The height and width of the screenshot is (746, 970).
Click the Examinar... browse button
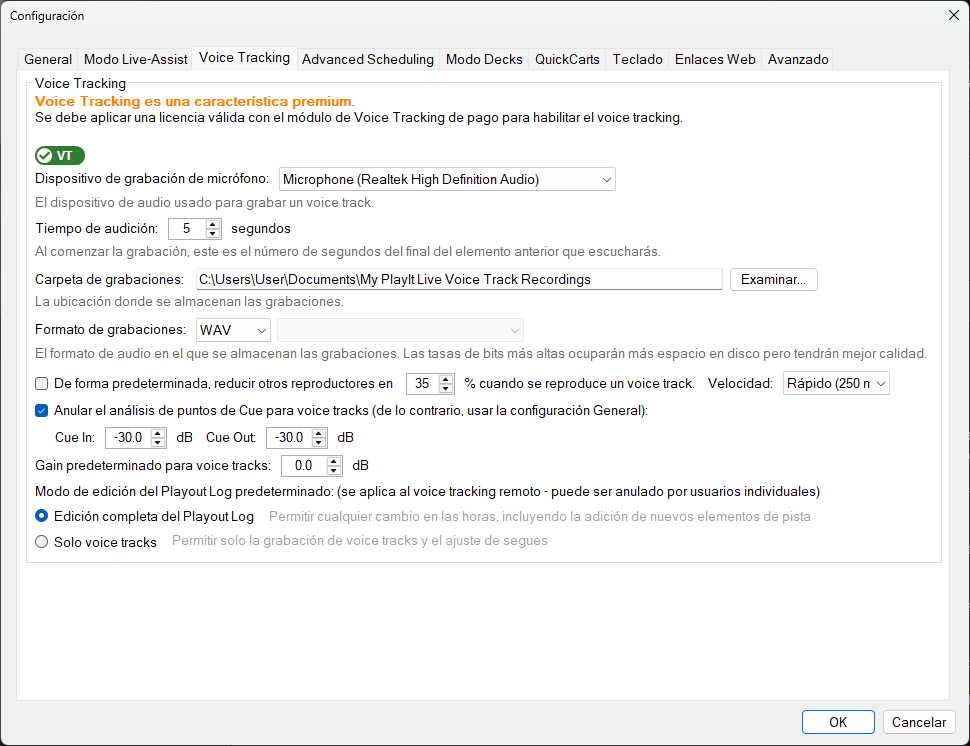[x=773, y=280]
